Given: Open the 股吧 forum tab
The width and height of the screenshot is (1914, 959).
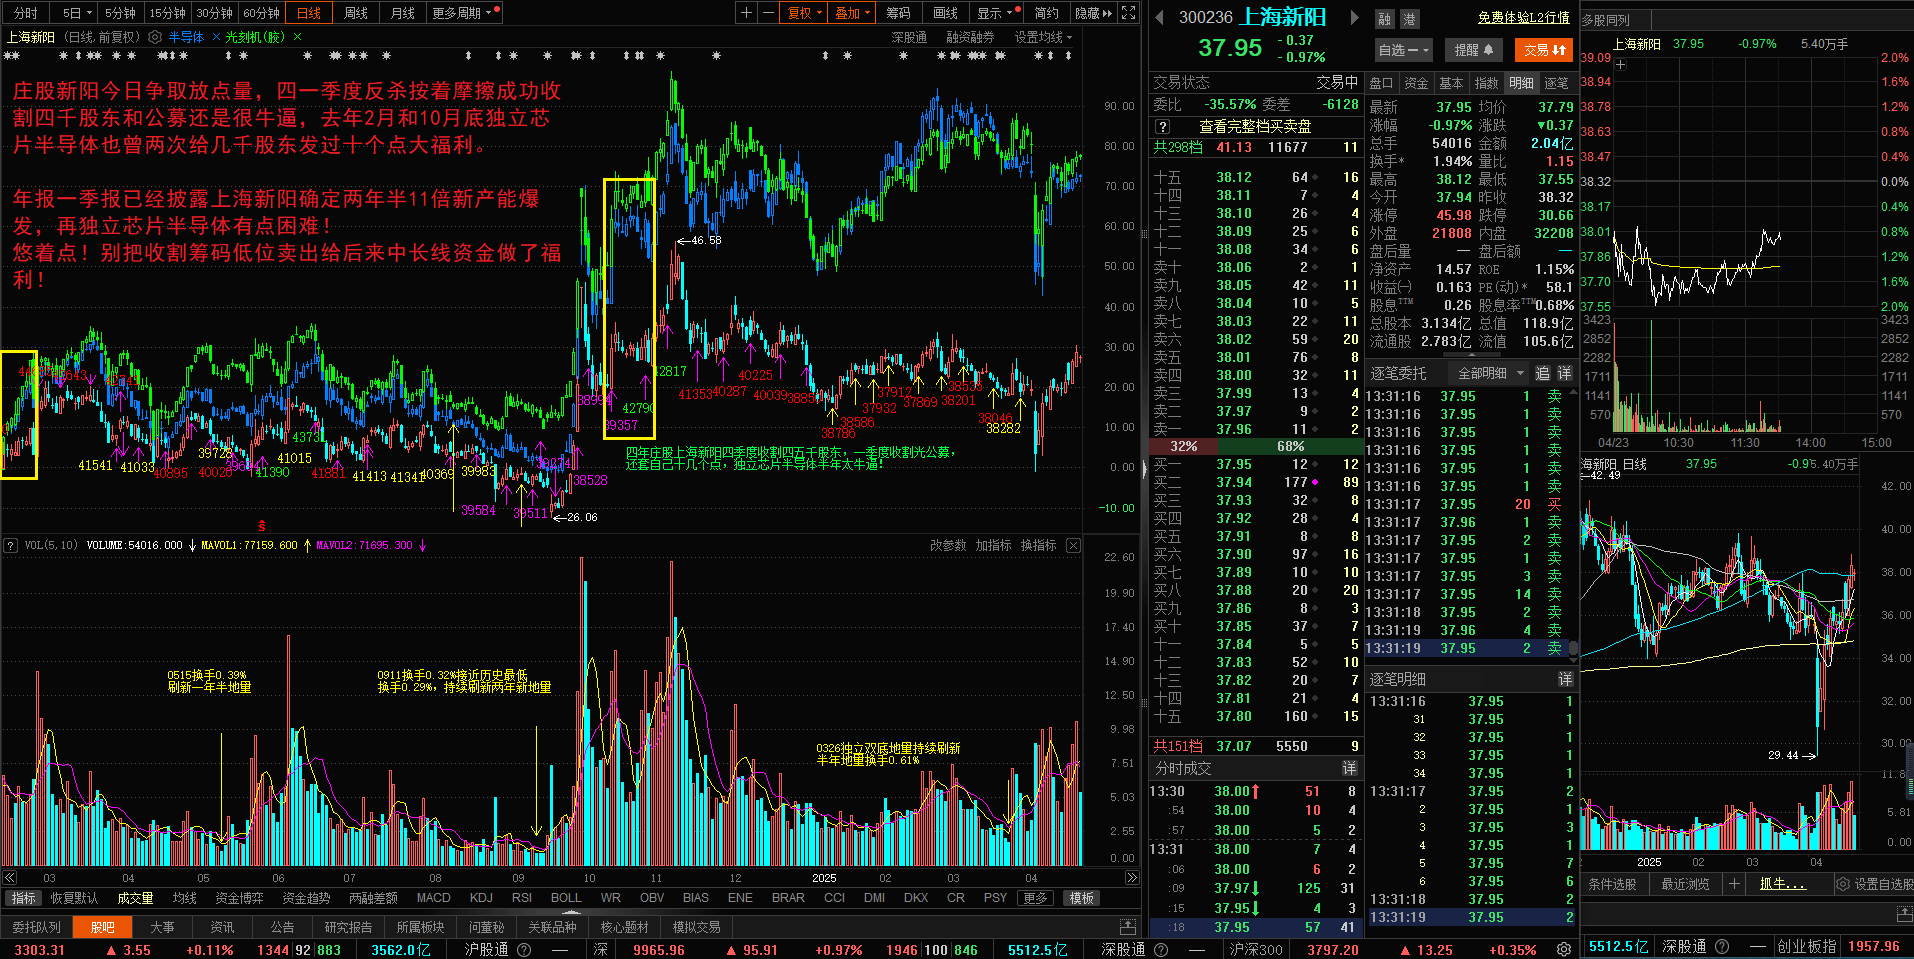Looking at the screenshot, I should click(103, 927).
